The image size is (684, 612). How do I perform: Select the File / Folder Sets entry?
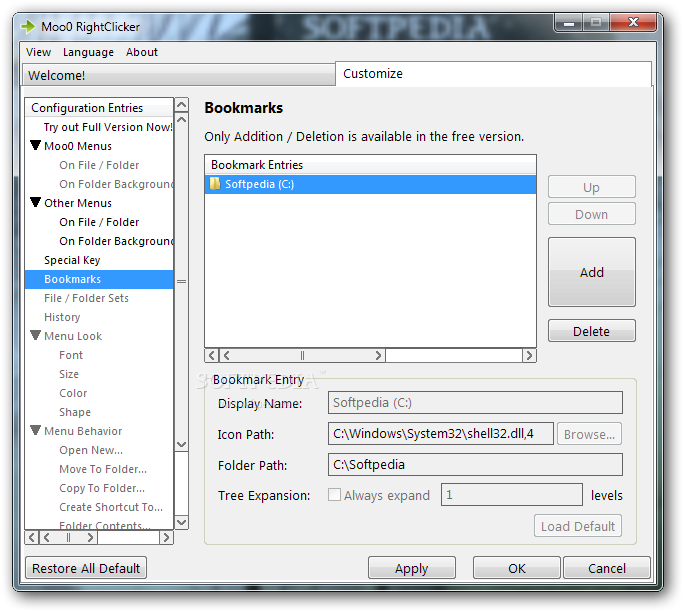[86, 298]
